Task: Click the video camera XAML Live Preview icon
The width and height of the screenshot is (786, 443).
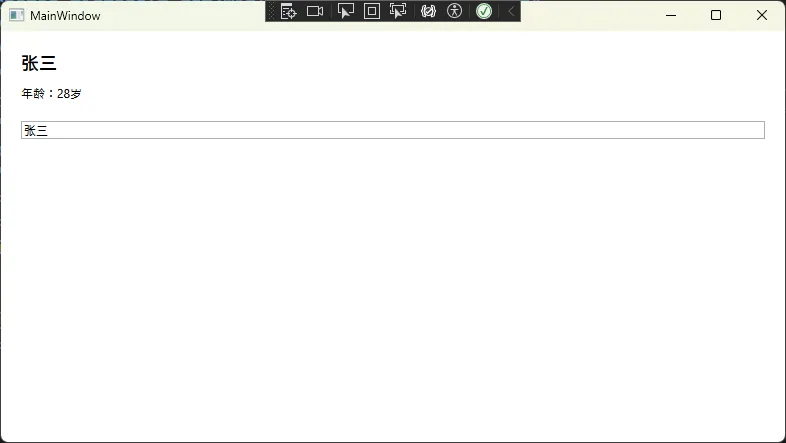Action: (315, 11)
